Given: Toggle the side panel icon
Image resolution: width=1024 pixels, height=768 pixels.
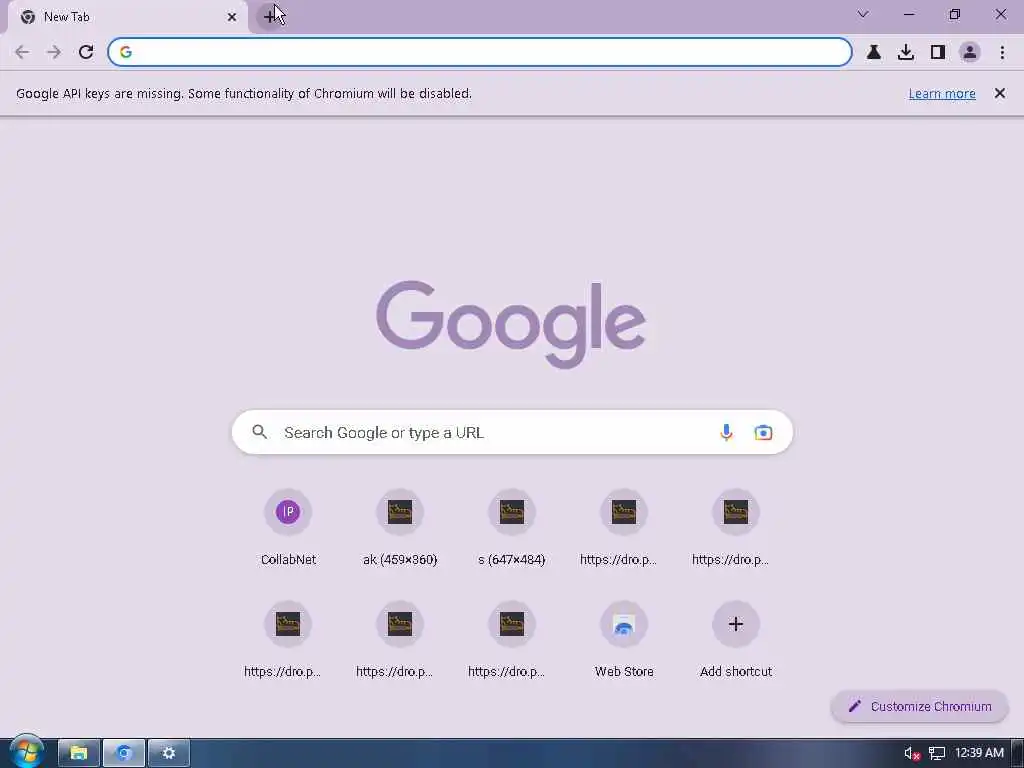Looking at the screenshot, I should pyautogui.click(x=938, y=52).
